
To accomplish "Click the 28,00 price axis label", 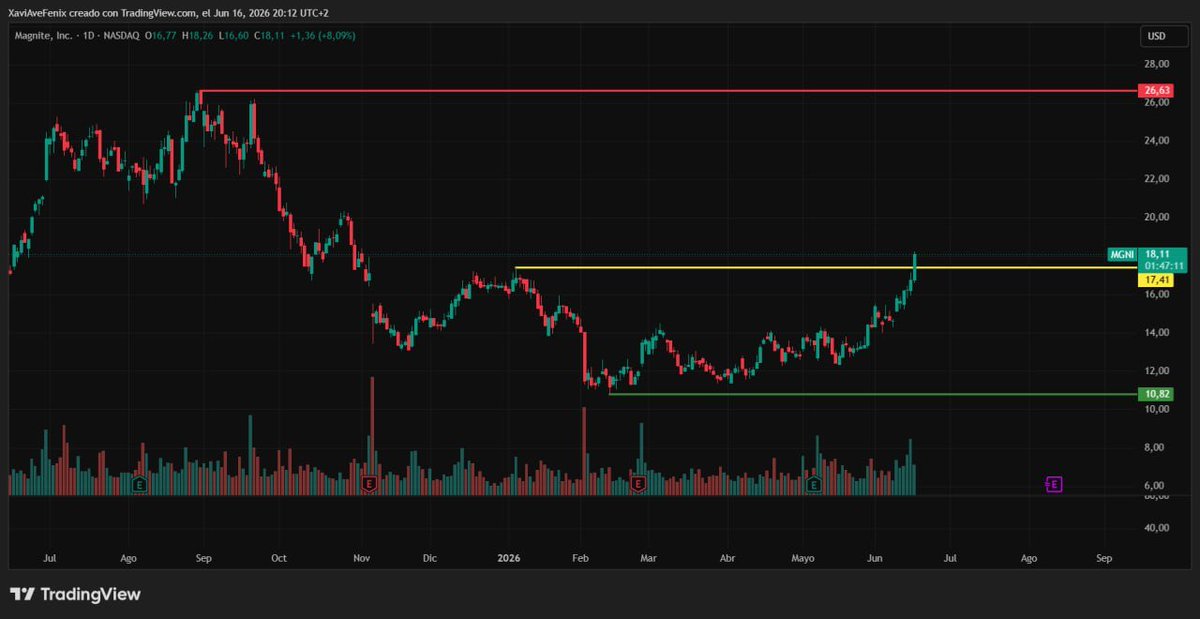I will [1156, 63].
